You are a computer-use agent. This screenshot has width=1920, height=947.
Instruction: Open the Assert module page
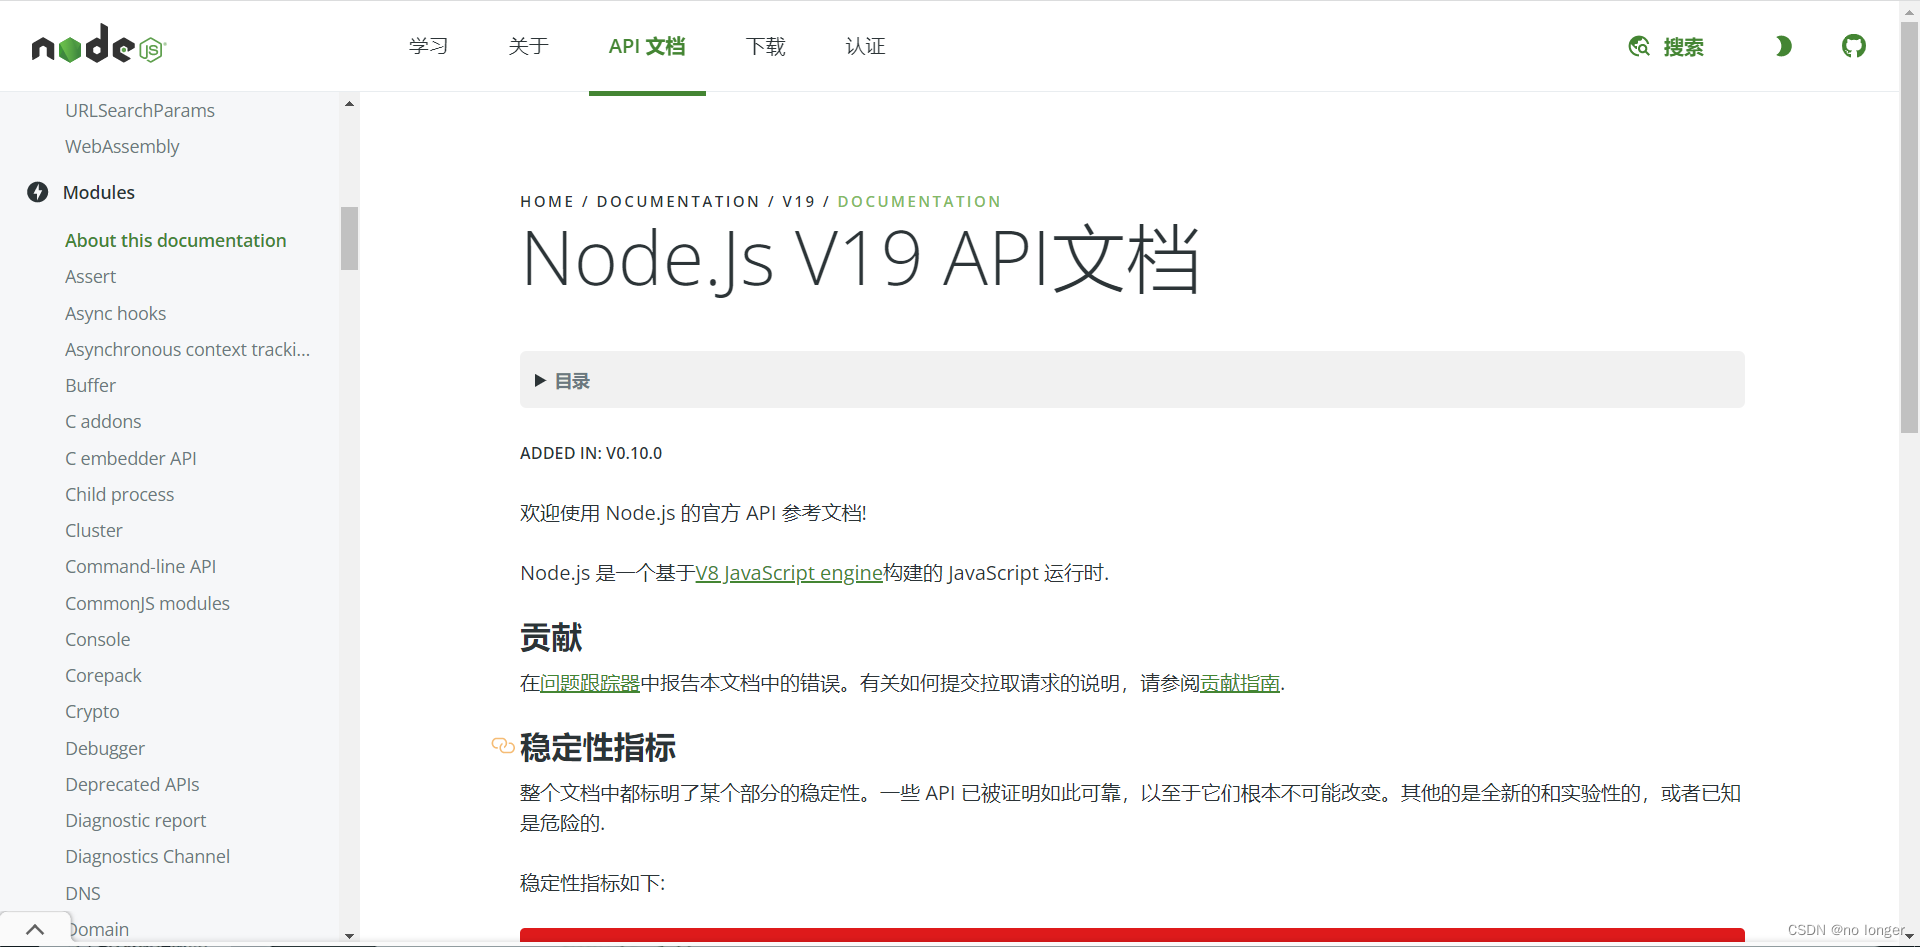[90, 276]
